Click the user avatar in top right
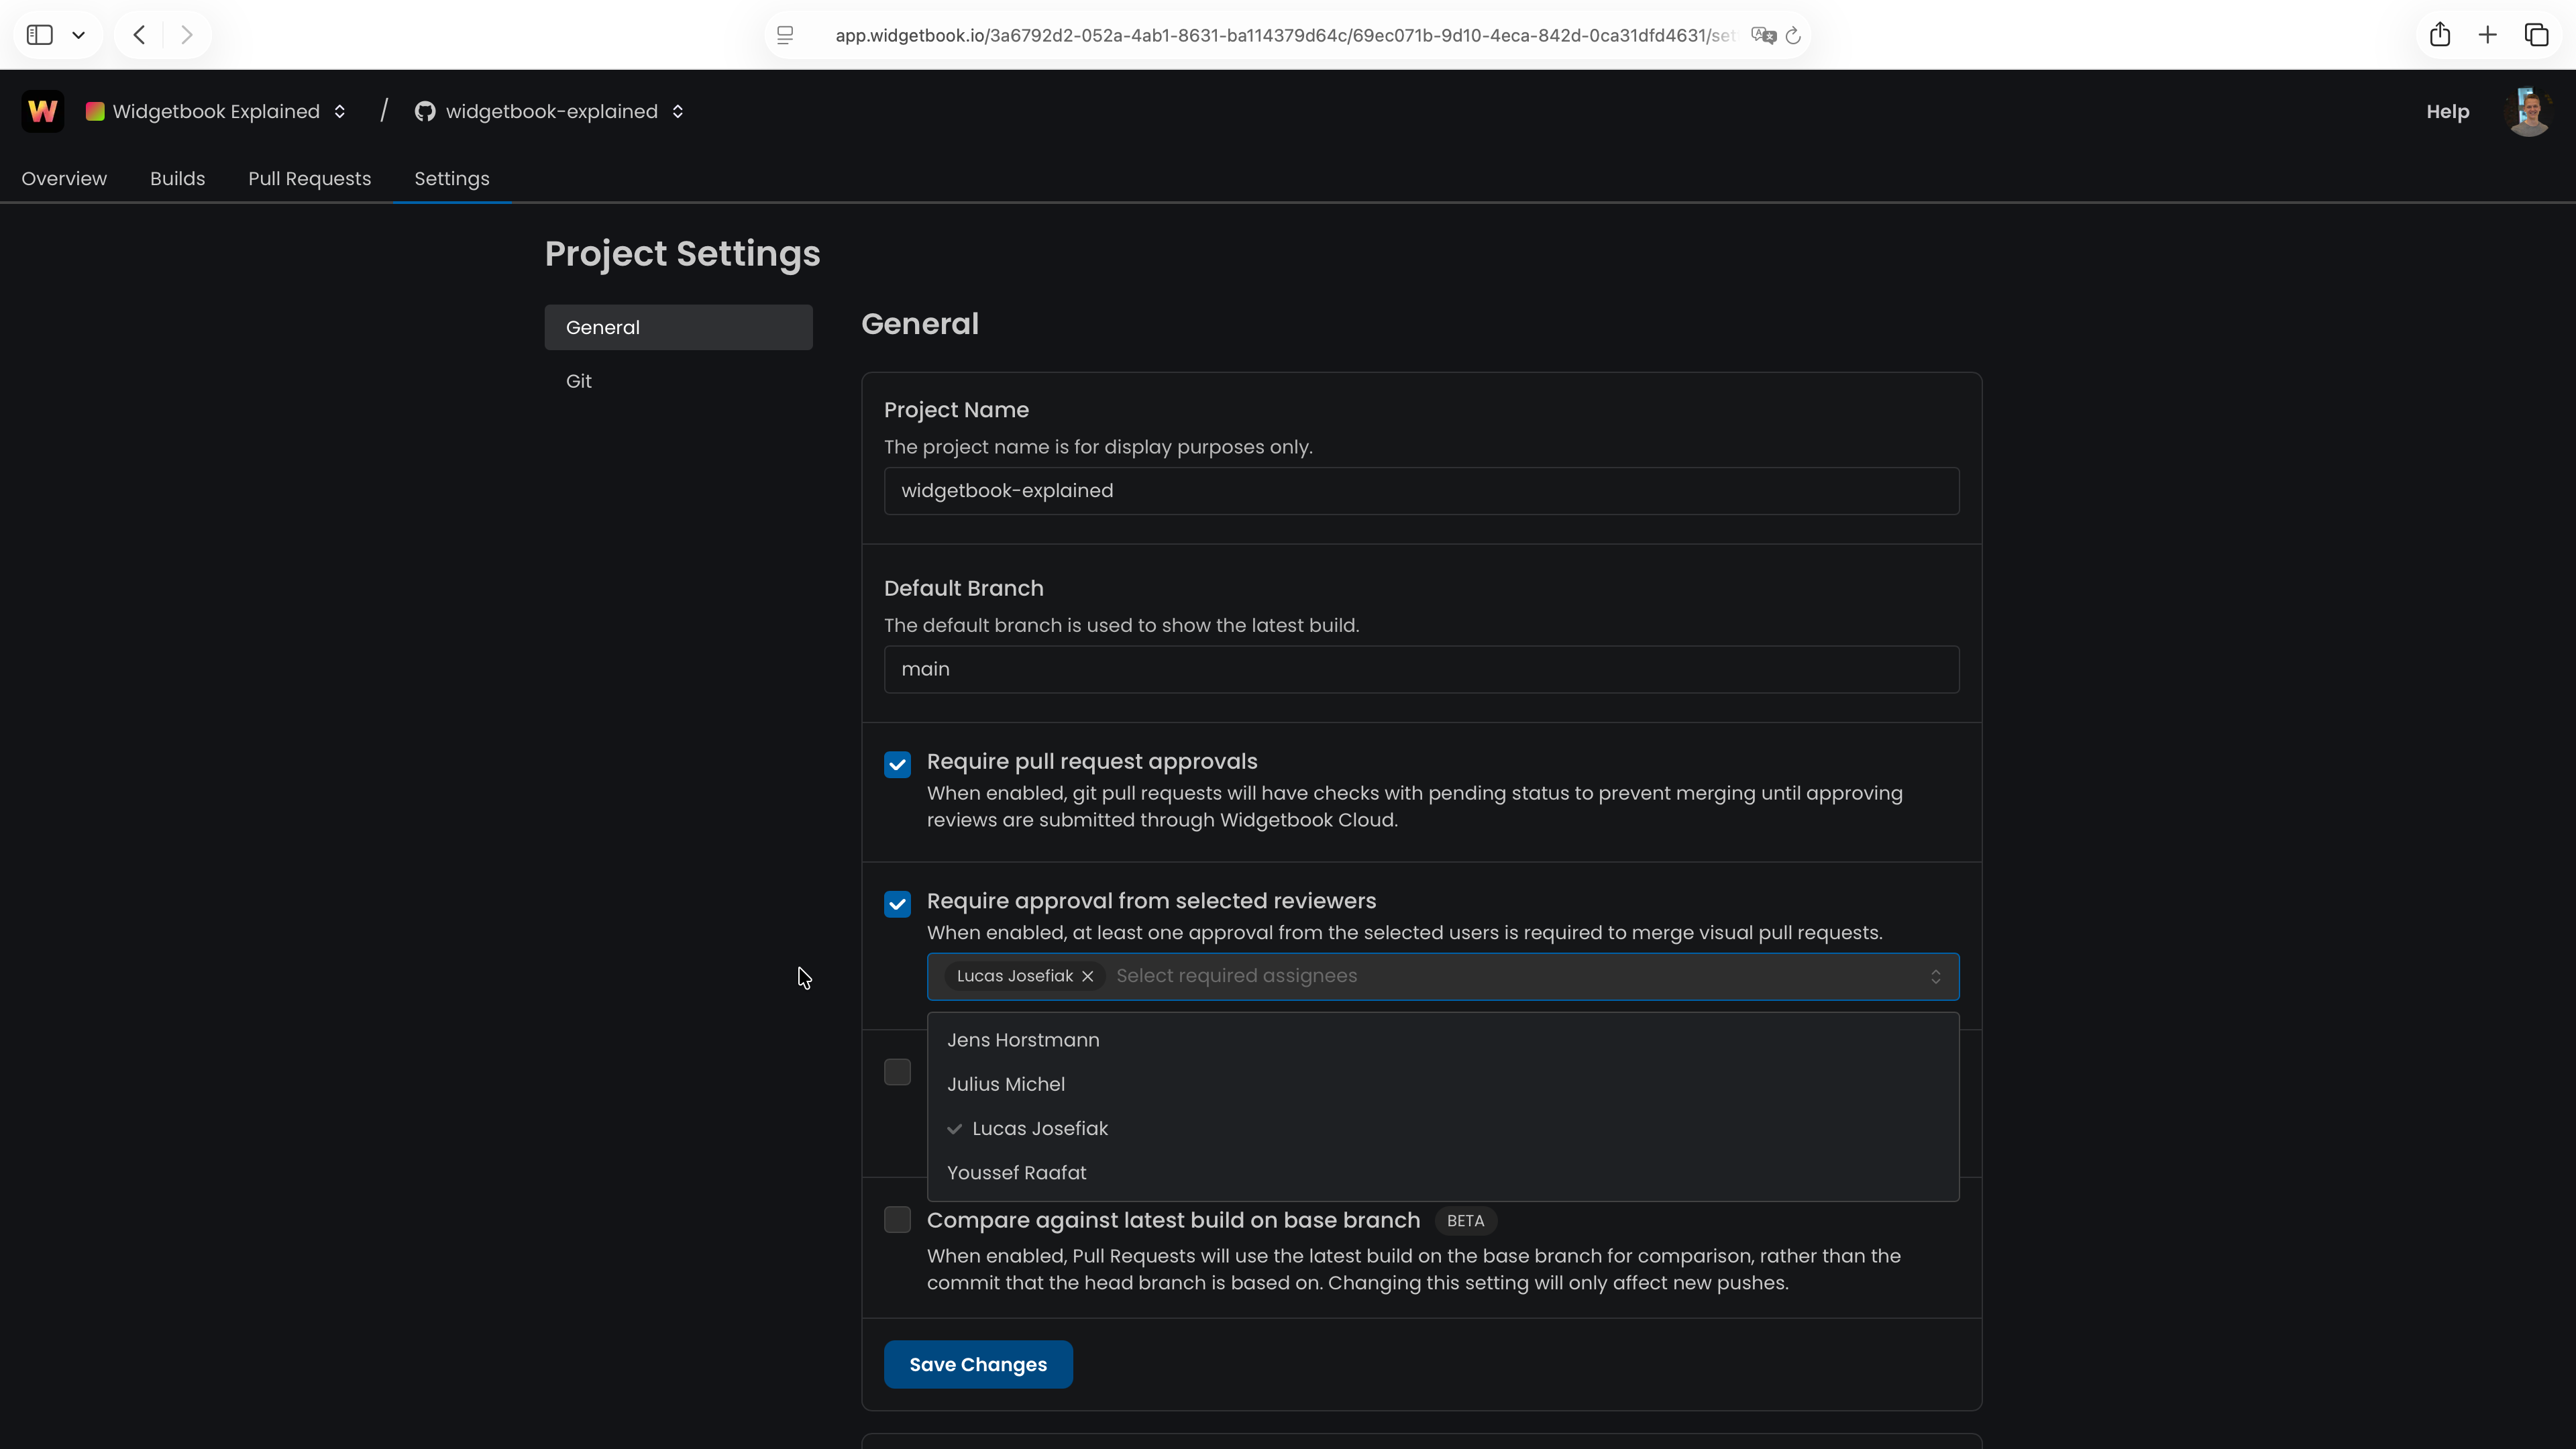The width and height of the screenshot is (2576, 1449). click(x=2528, y=111)
